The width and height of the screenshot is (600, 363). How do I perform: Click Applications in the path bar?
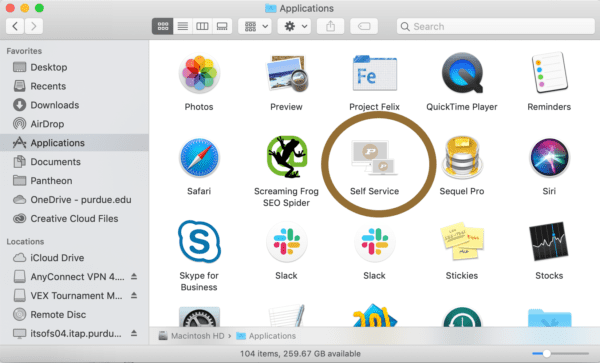pos(266,336)
